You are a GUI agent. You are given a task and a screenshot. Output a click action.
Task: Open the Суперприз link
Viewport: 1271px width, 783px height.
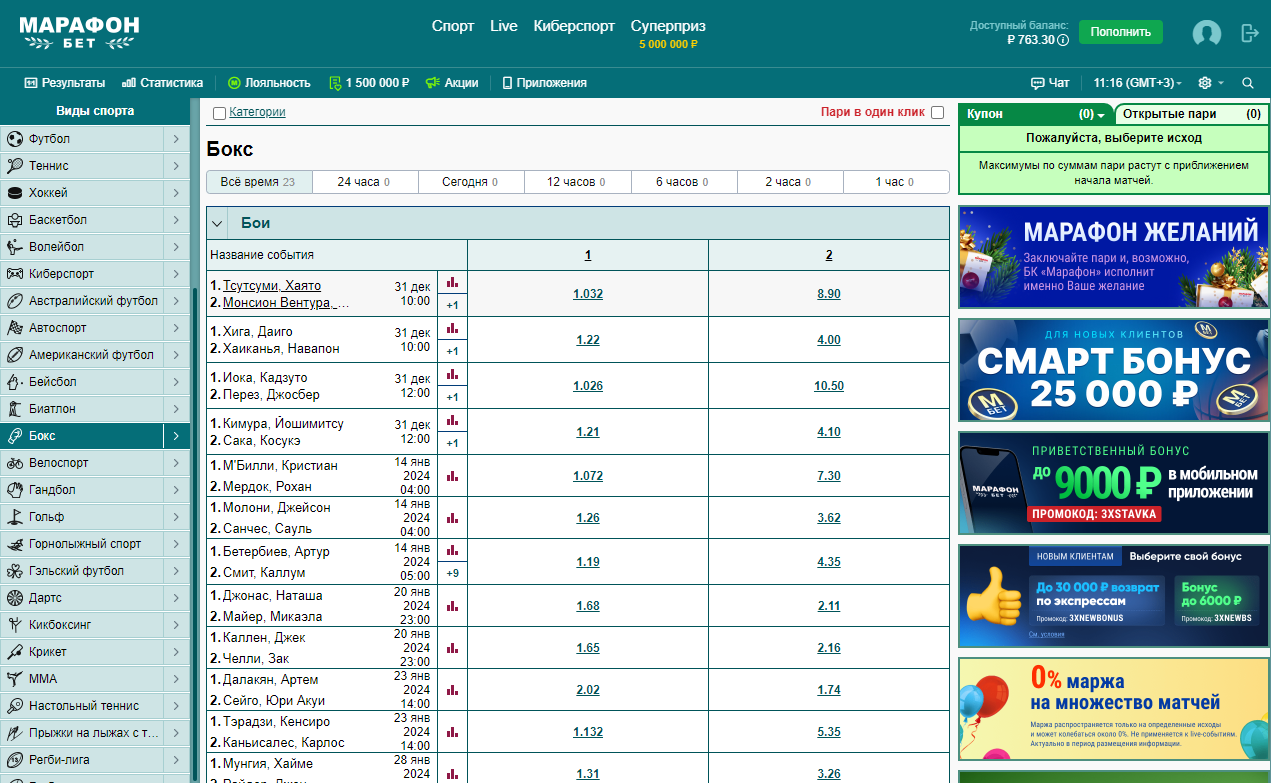coord(668,26)
